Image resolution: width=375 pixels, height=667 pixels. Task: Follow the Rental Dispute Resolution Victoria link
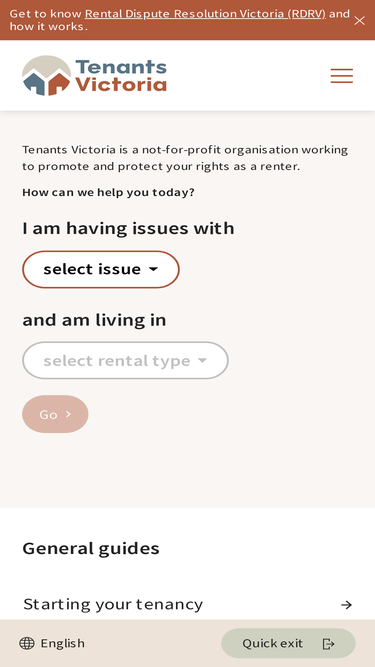coord(205,14)
